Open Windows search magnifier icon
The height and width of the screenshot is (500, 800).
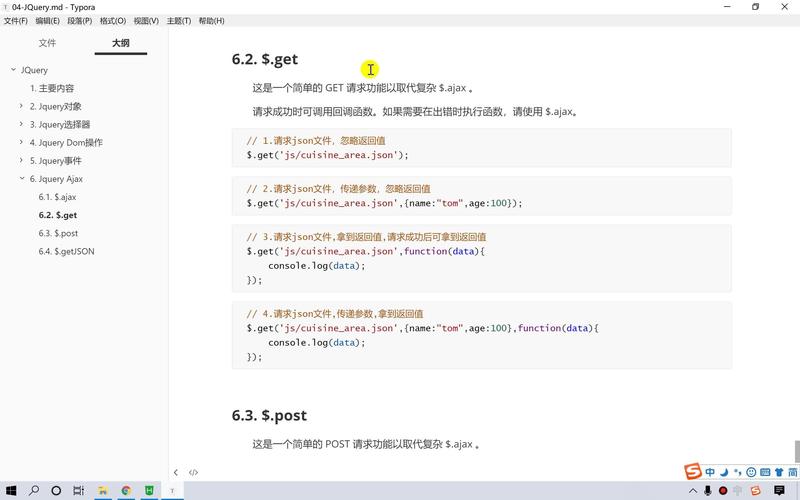click(34, 491)
